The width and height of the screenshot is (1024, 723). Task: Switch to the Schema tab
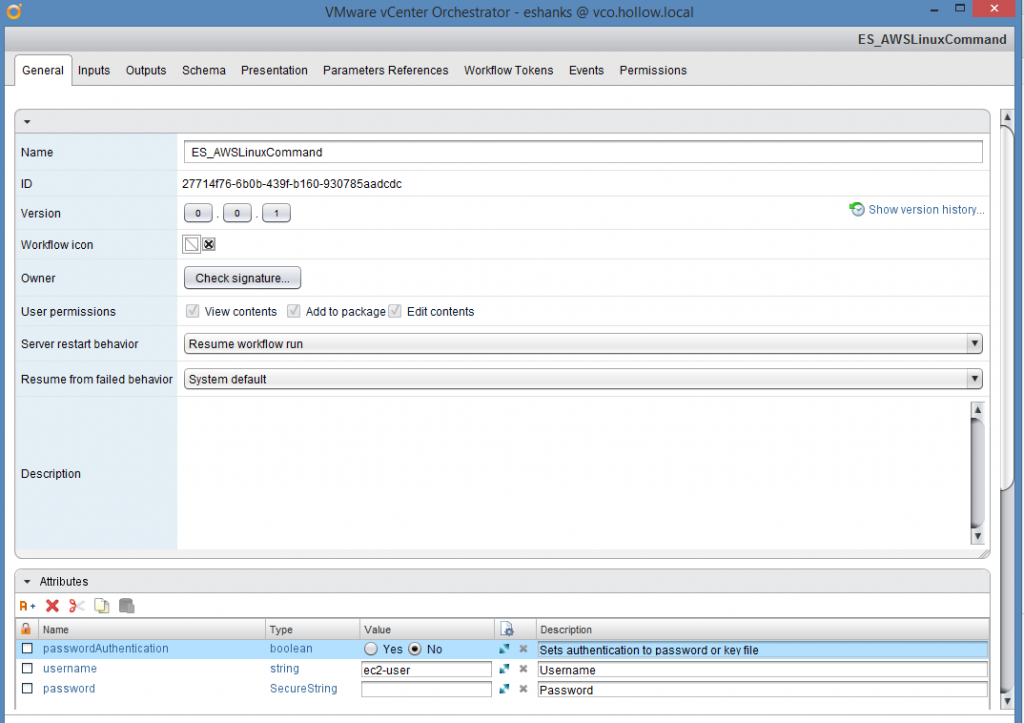[203, 70]
